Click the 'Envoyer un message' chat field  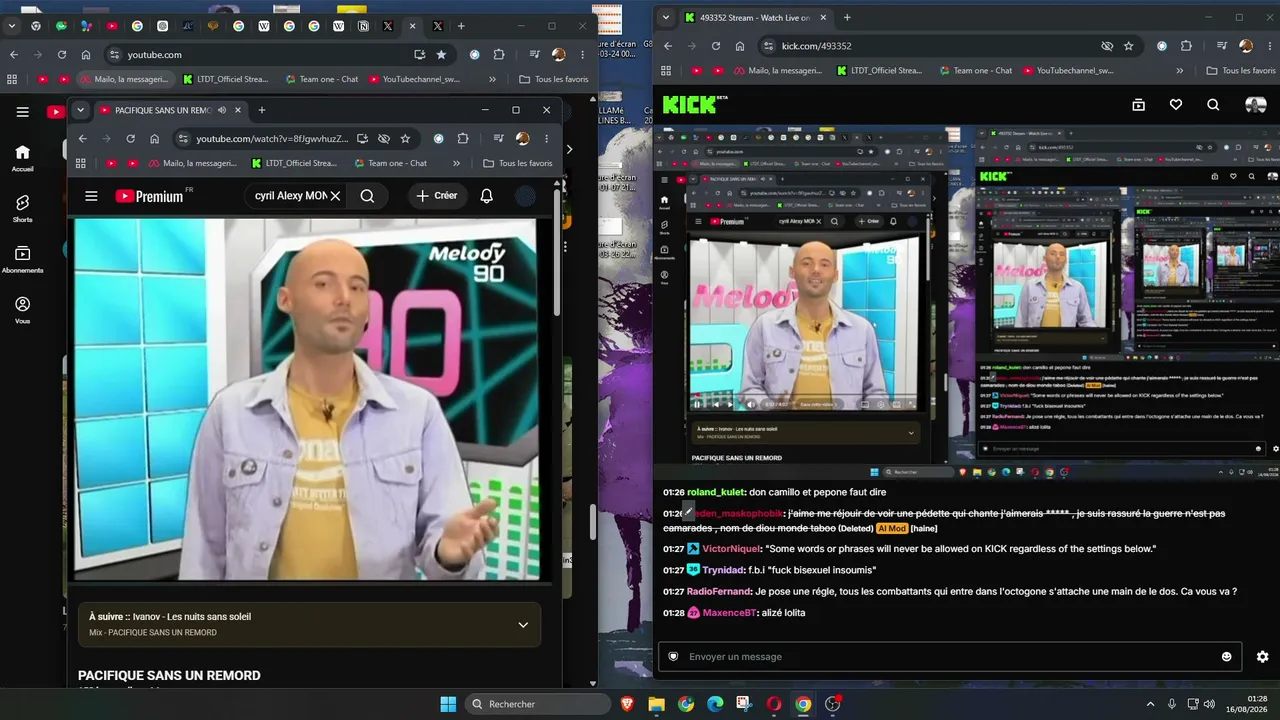(x=949, y=656)
